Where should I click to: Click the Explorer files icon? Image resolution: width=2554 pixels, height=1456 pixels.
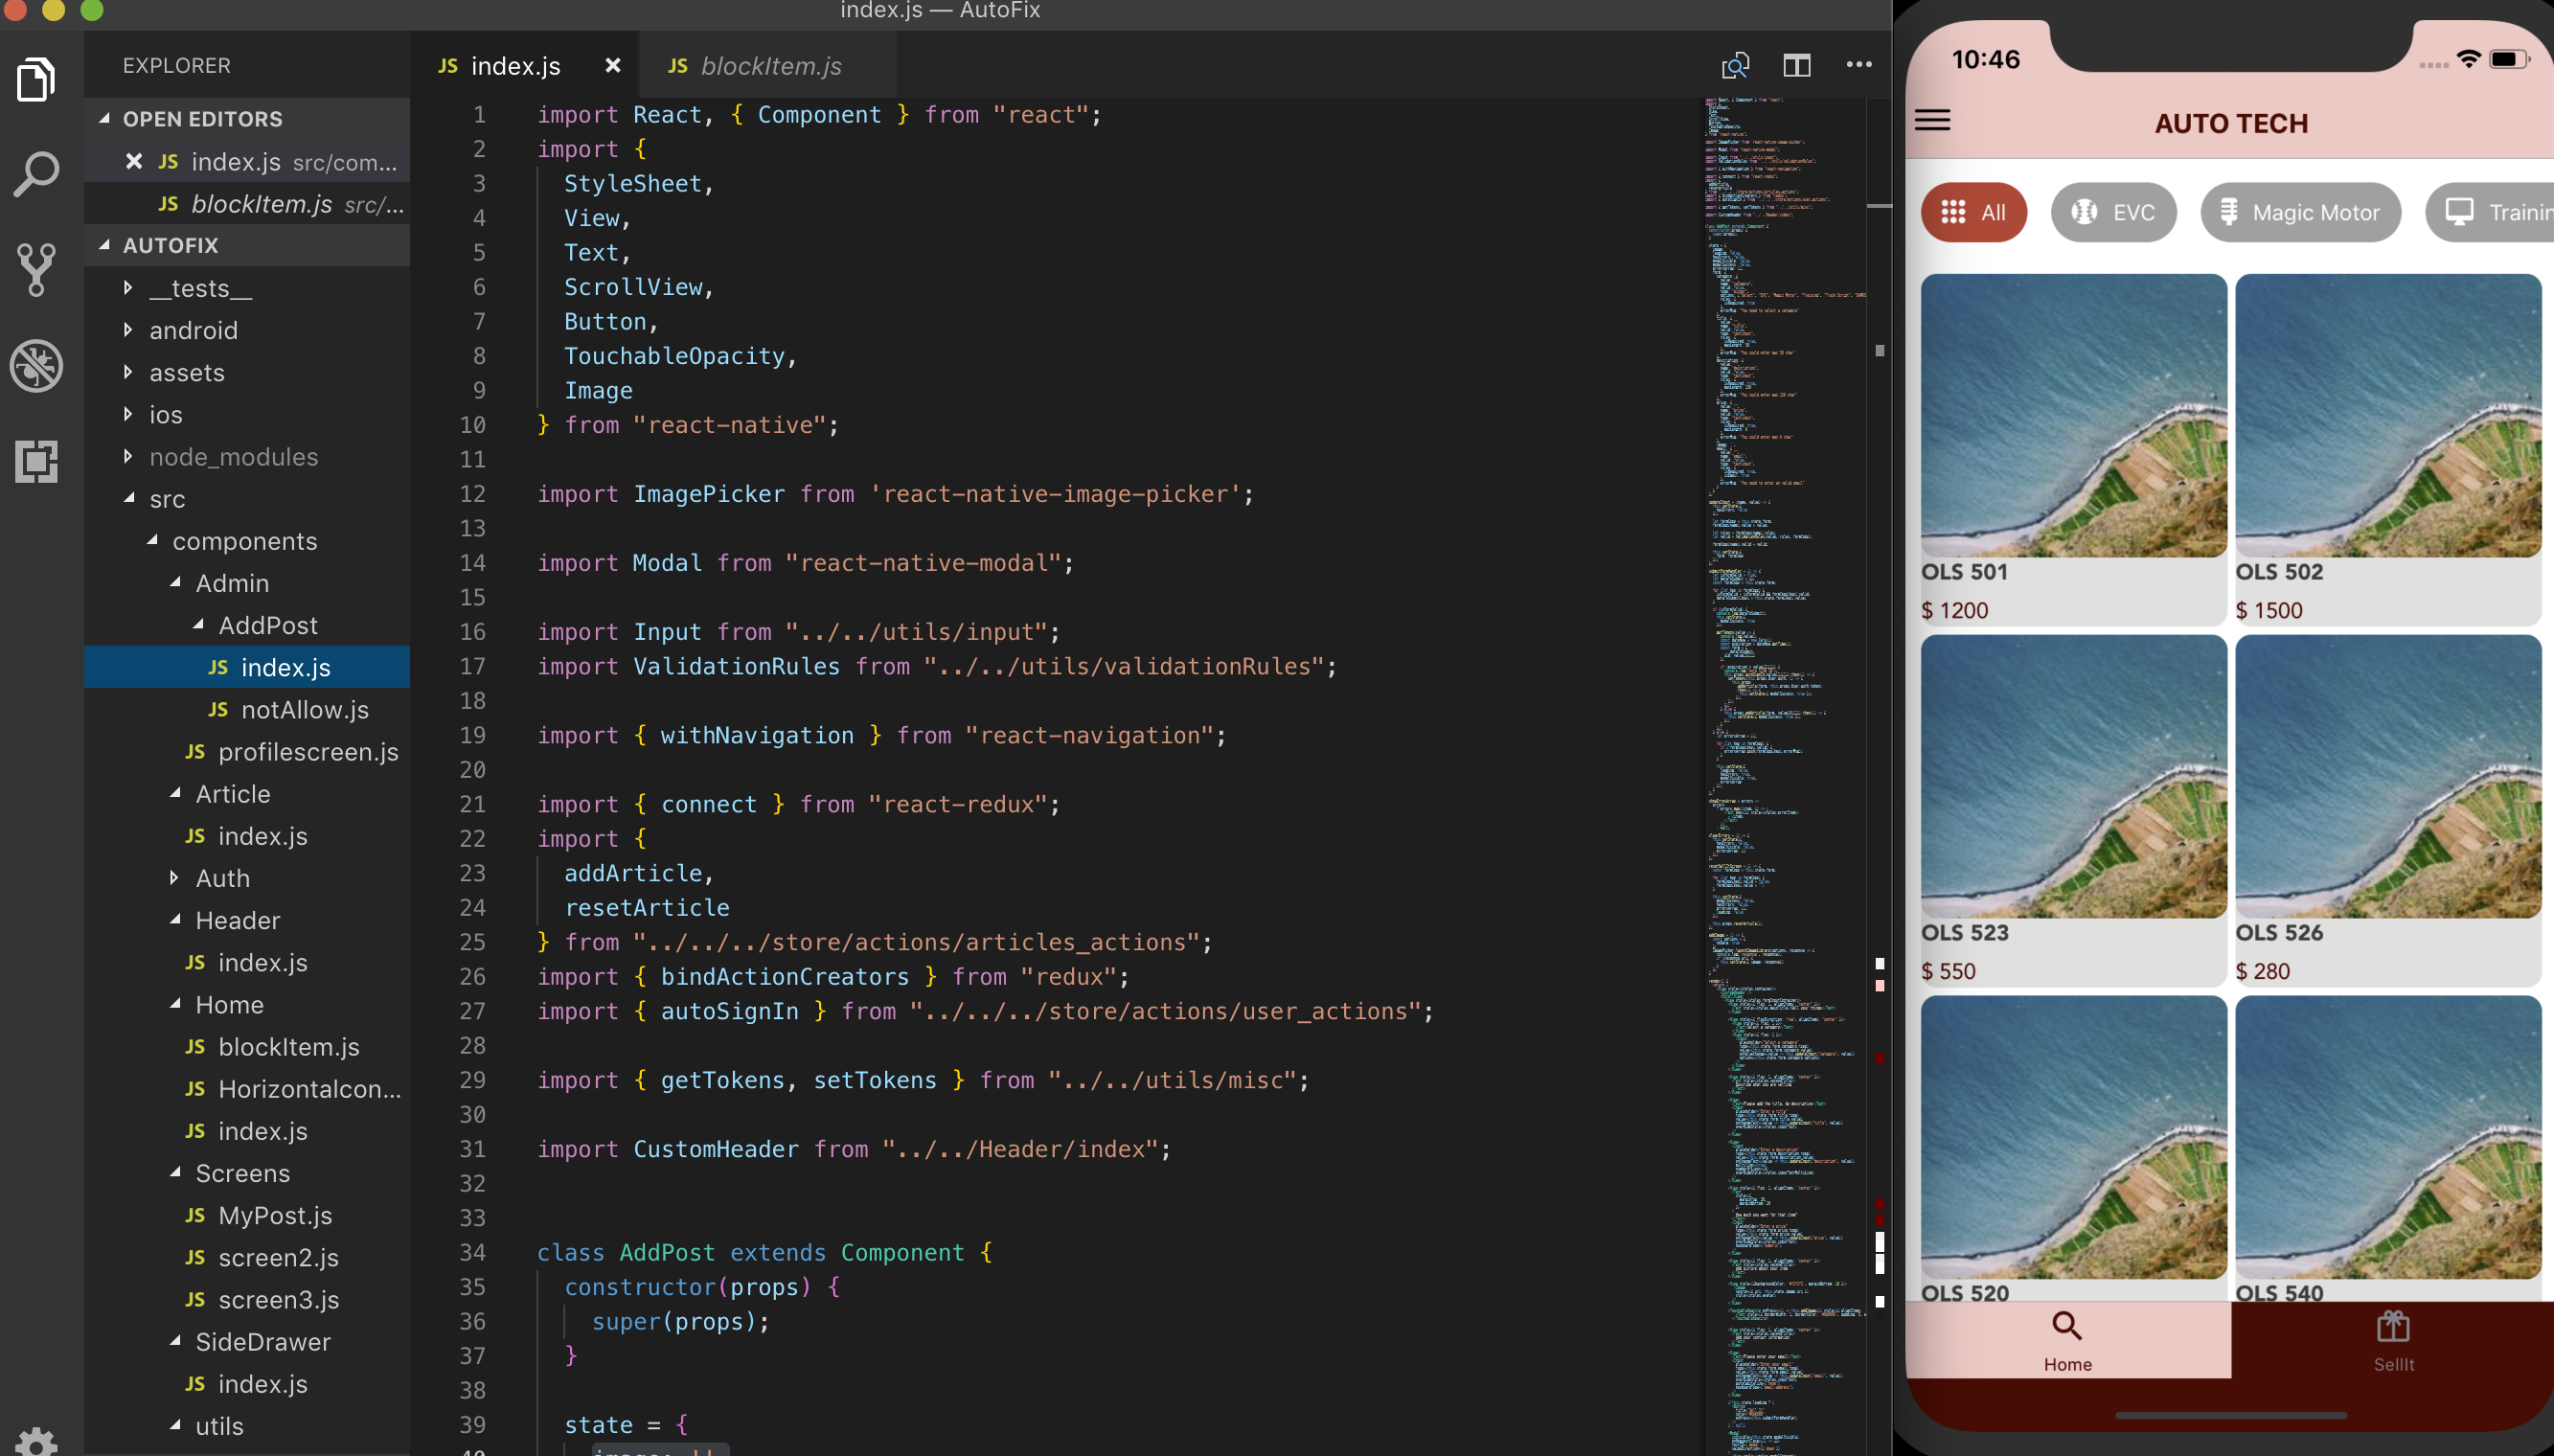pyautogui.click(x=37, y=80)
